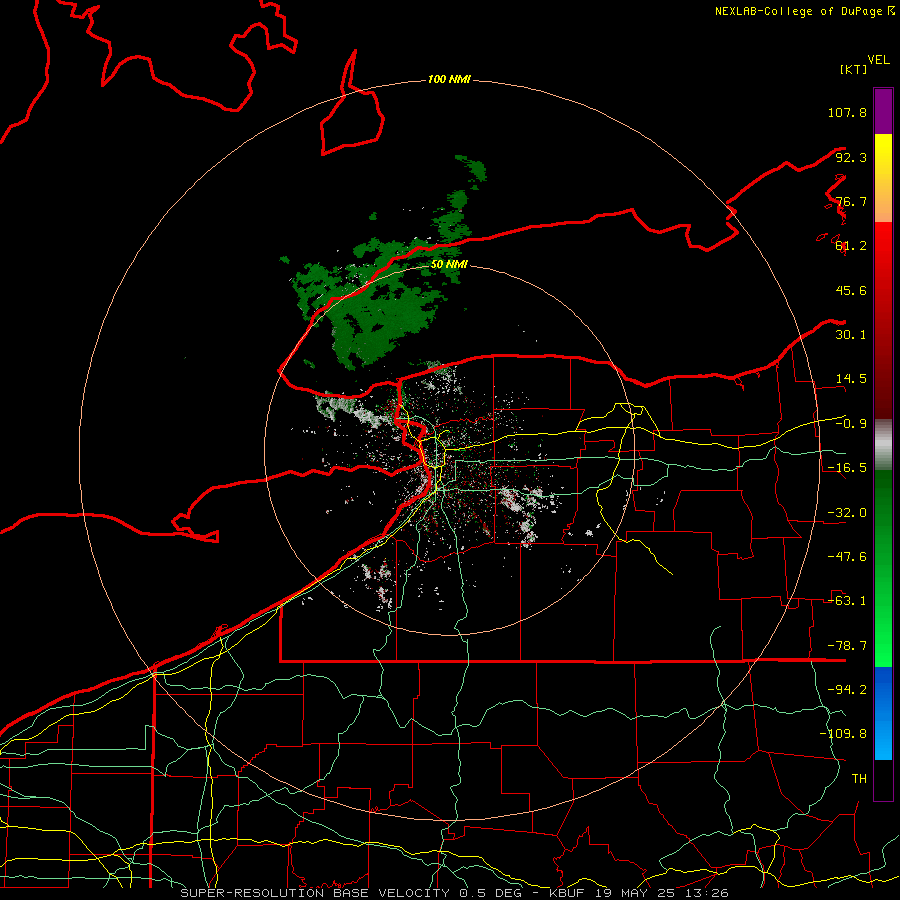Select the -63.1 scale value

[847, 601]
